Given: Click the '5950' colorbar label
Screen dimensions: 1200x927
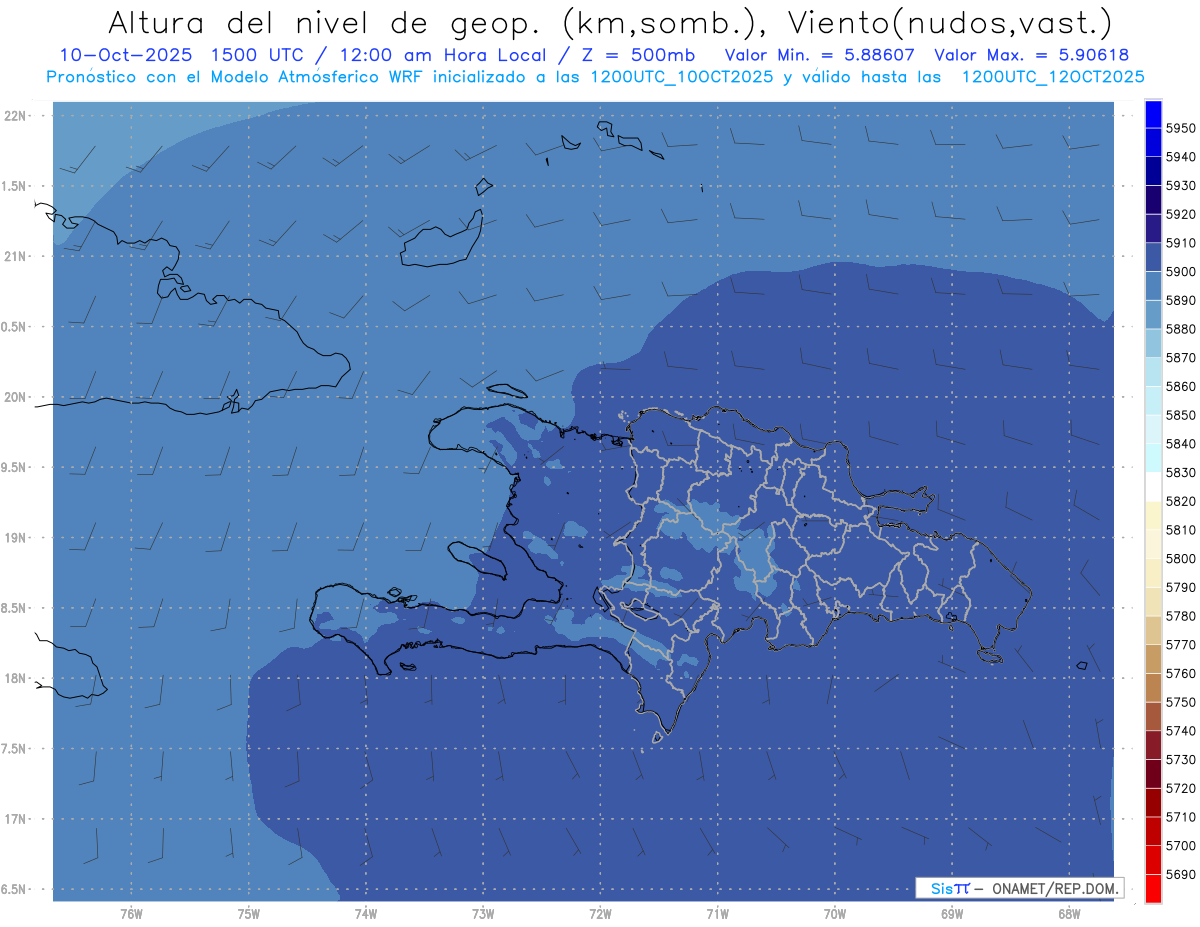Looking at the screenshot, I should (1180, 128).
